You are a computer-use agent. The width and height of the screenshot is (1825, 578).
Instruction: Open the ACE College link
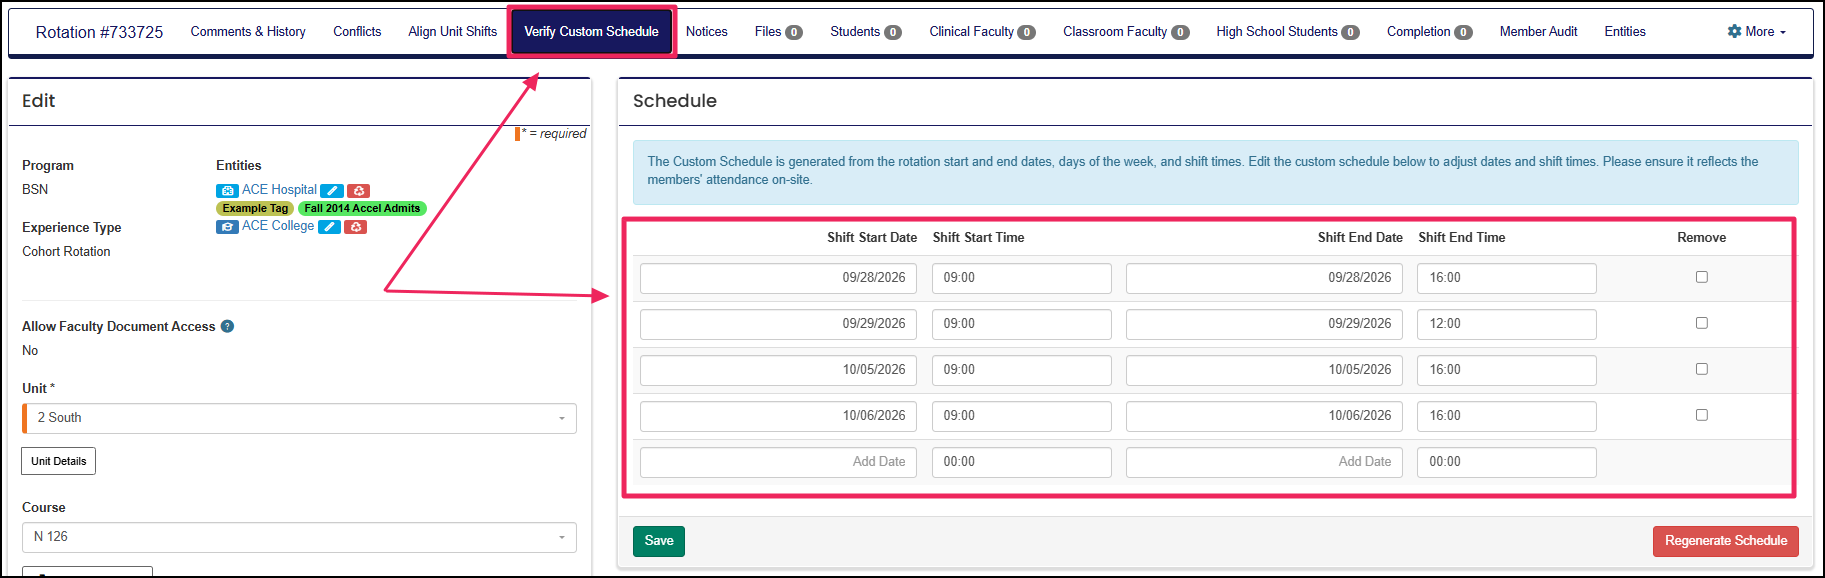tap(278, 226)
